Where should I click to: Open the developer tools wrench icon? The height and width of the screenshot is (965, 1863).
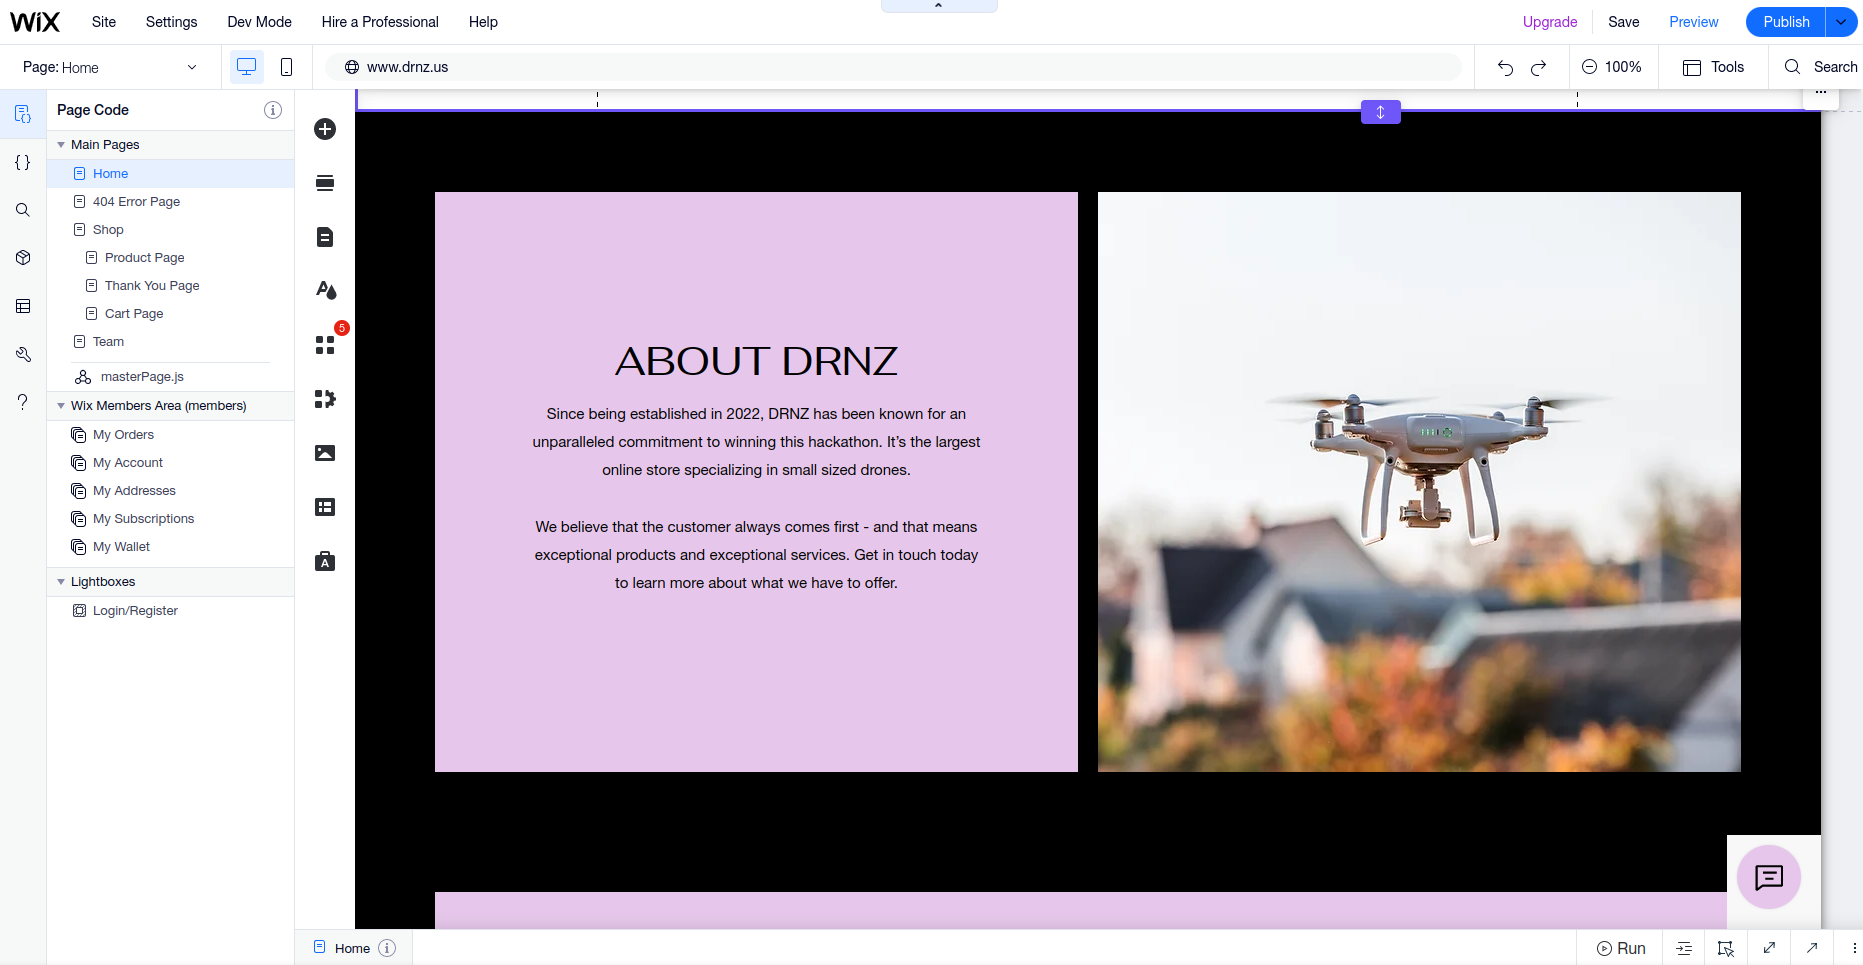23,354
